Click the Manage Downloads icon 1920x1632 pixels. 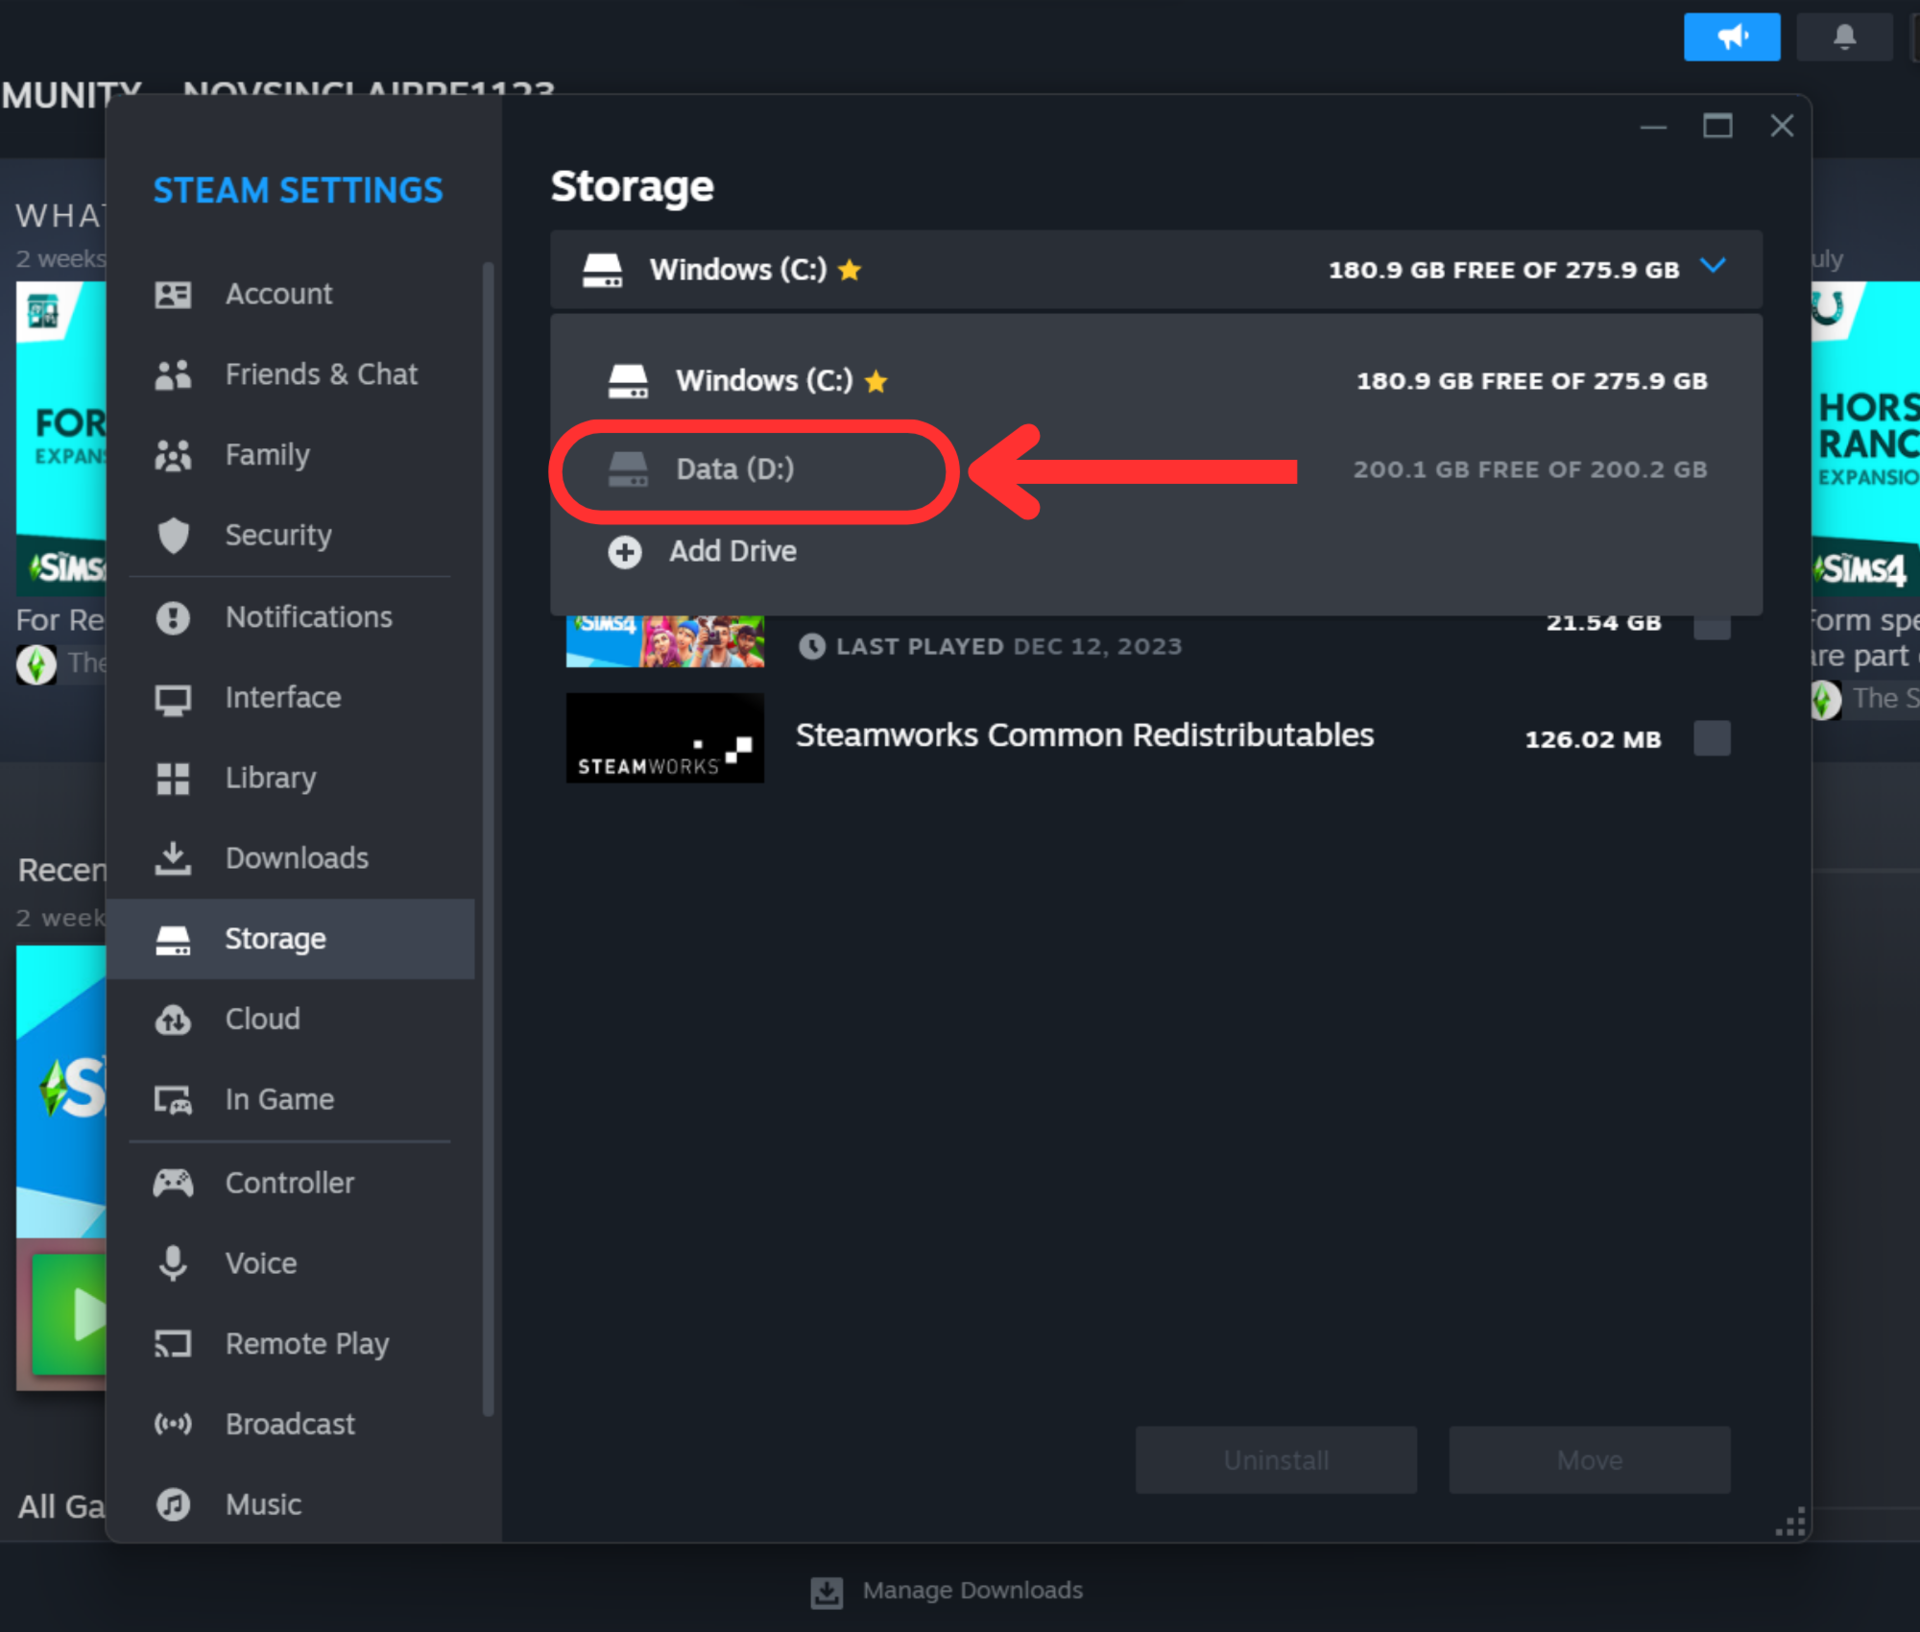pos(826,1591)
